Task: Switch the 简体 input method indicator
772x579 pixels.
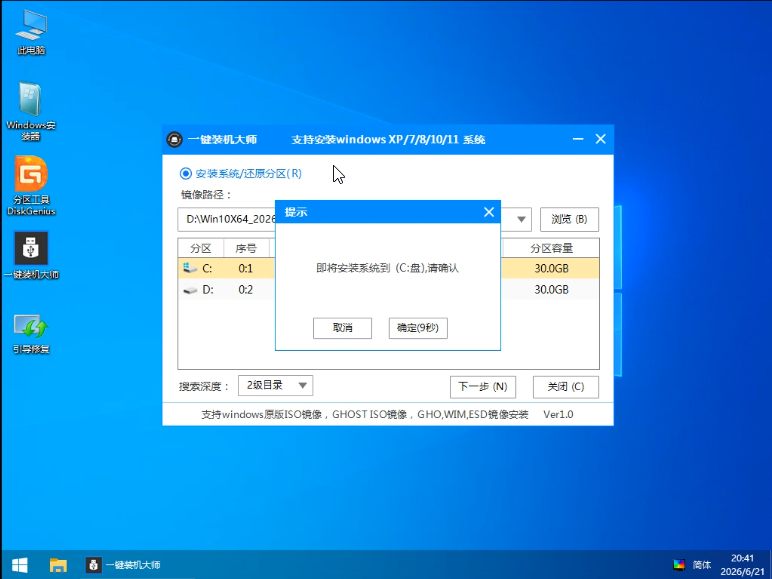Action: 702,565
